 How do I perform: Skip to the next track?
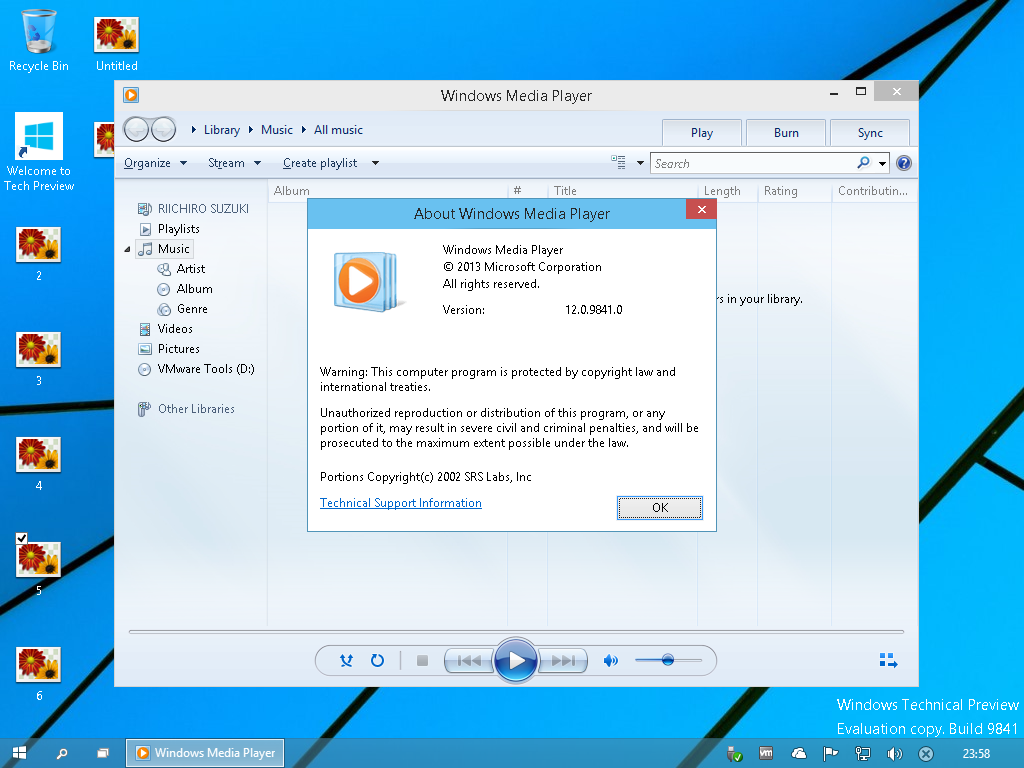pos(562,661)
